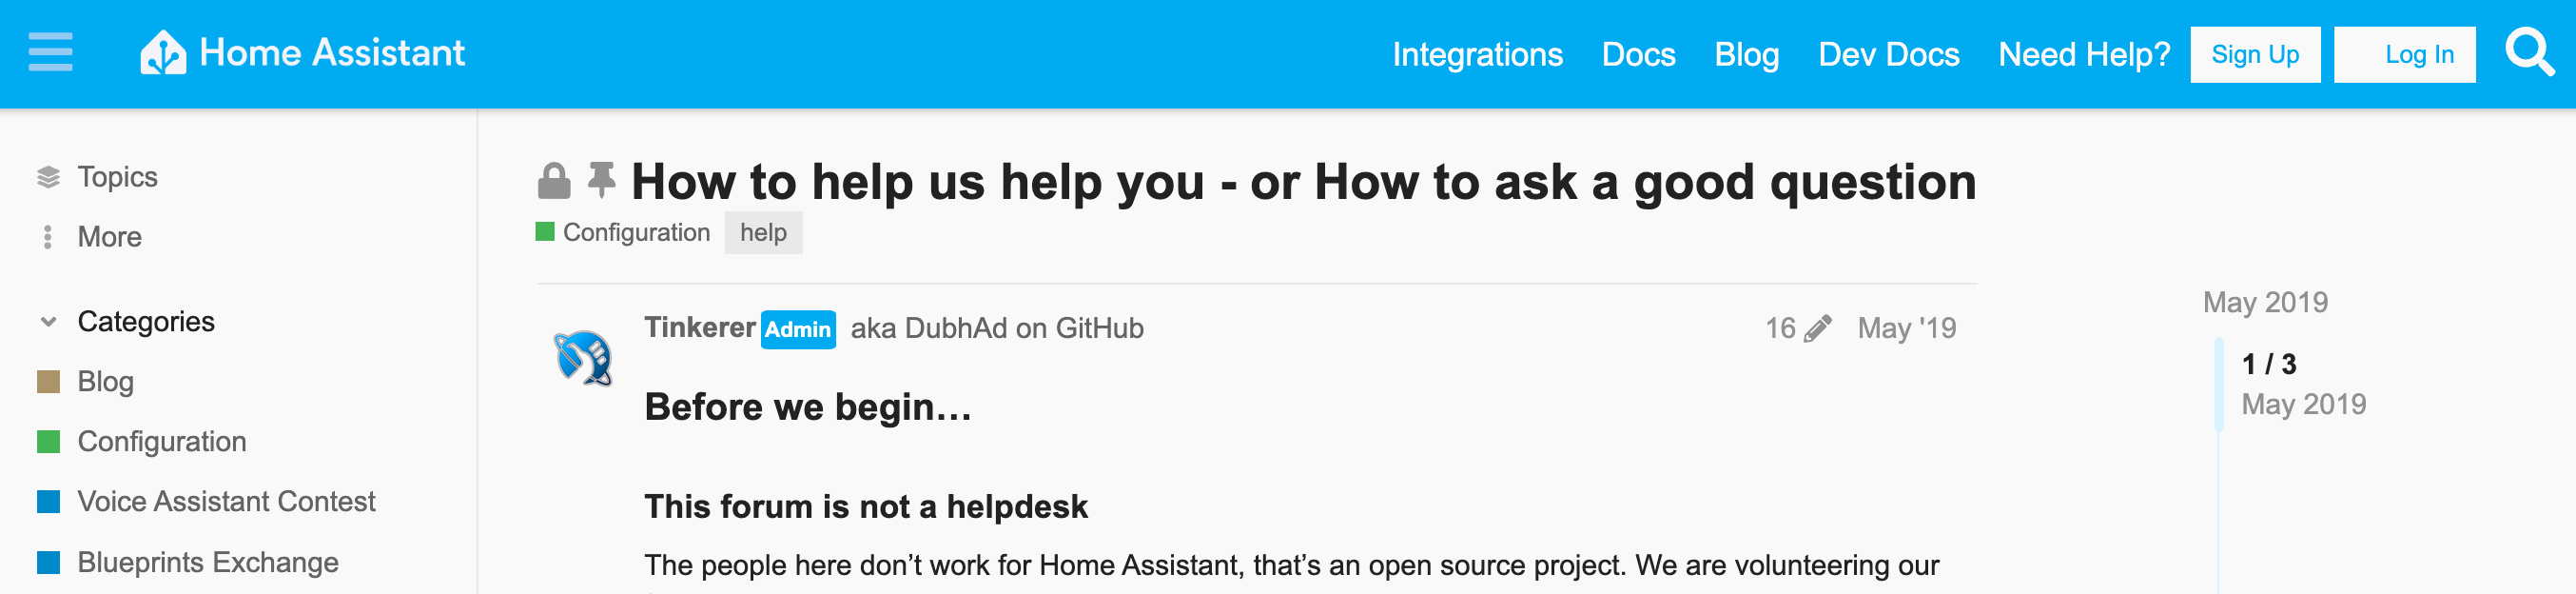Open the search magnifier icon

tap(2528, 53)
